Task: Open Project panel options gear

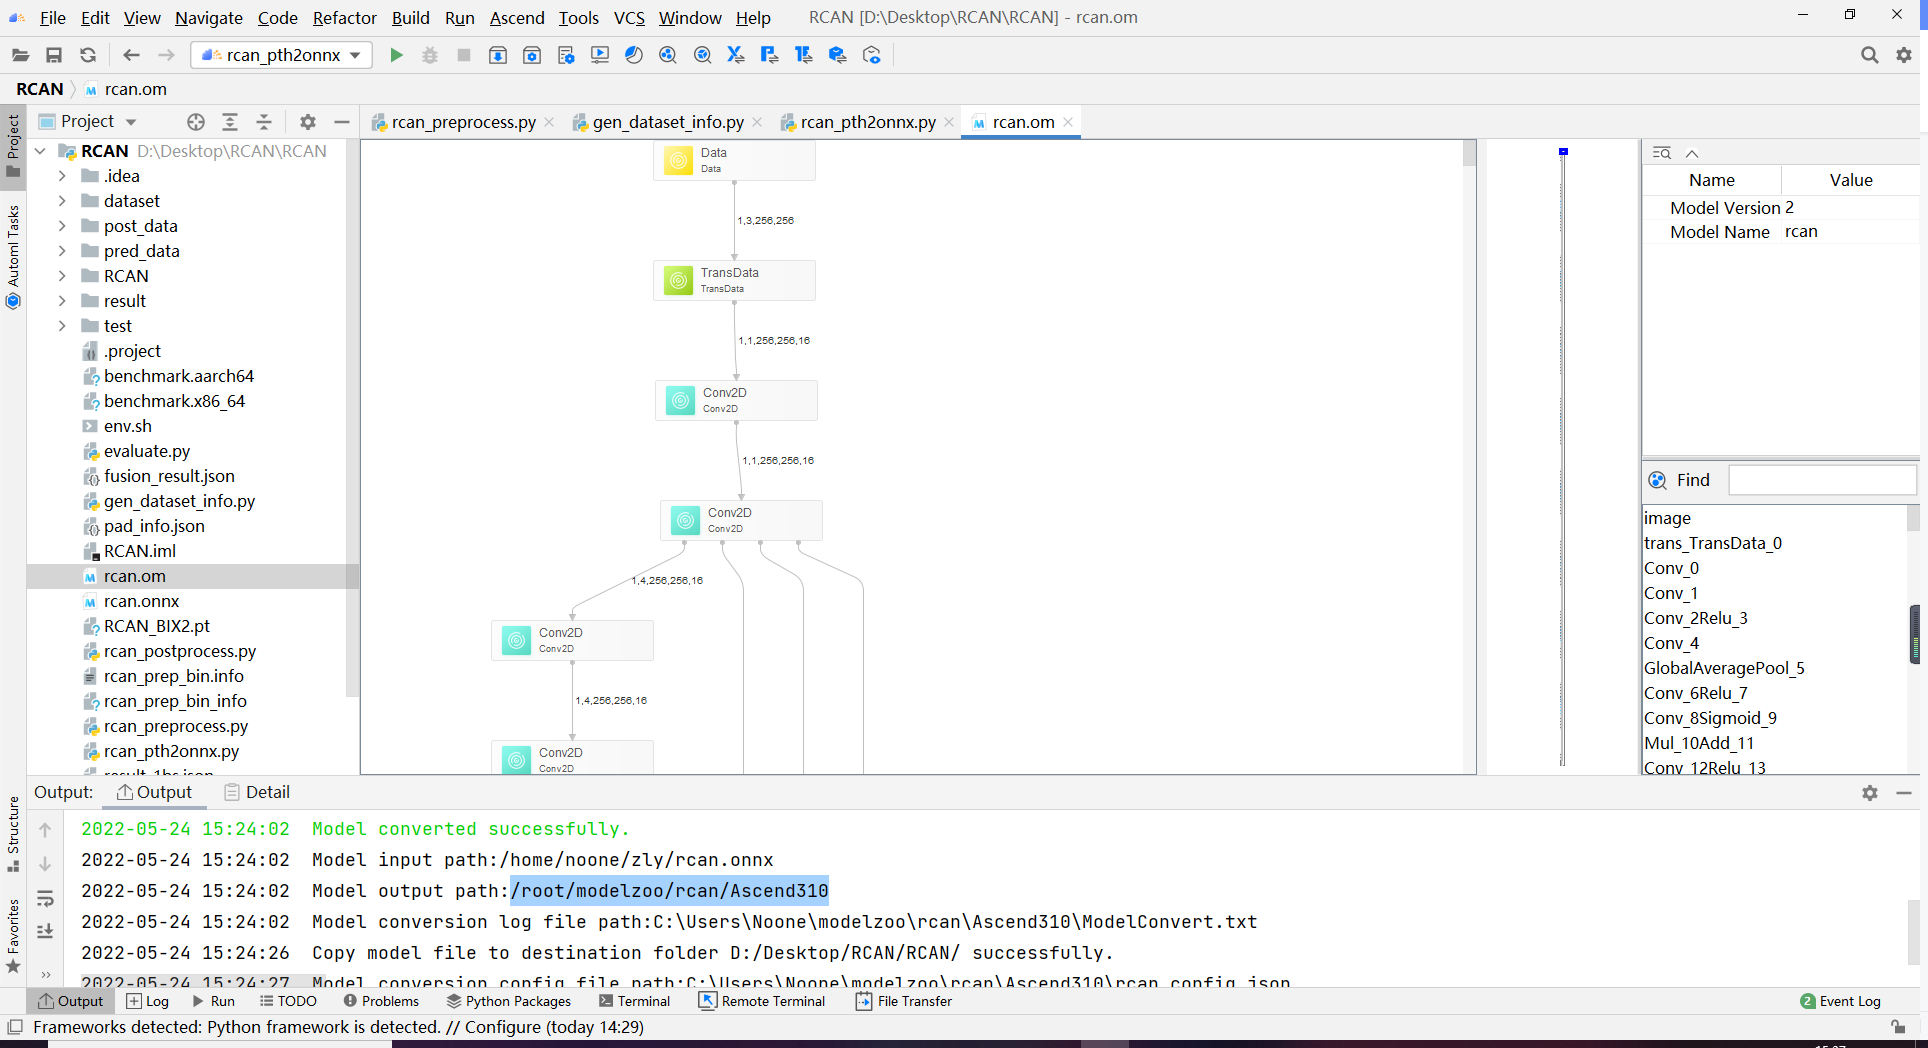Action: pyautogui.click(x=308, y=122)
